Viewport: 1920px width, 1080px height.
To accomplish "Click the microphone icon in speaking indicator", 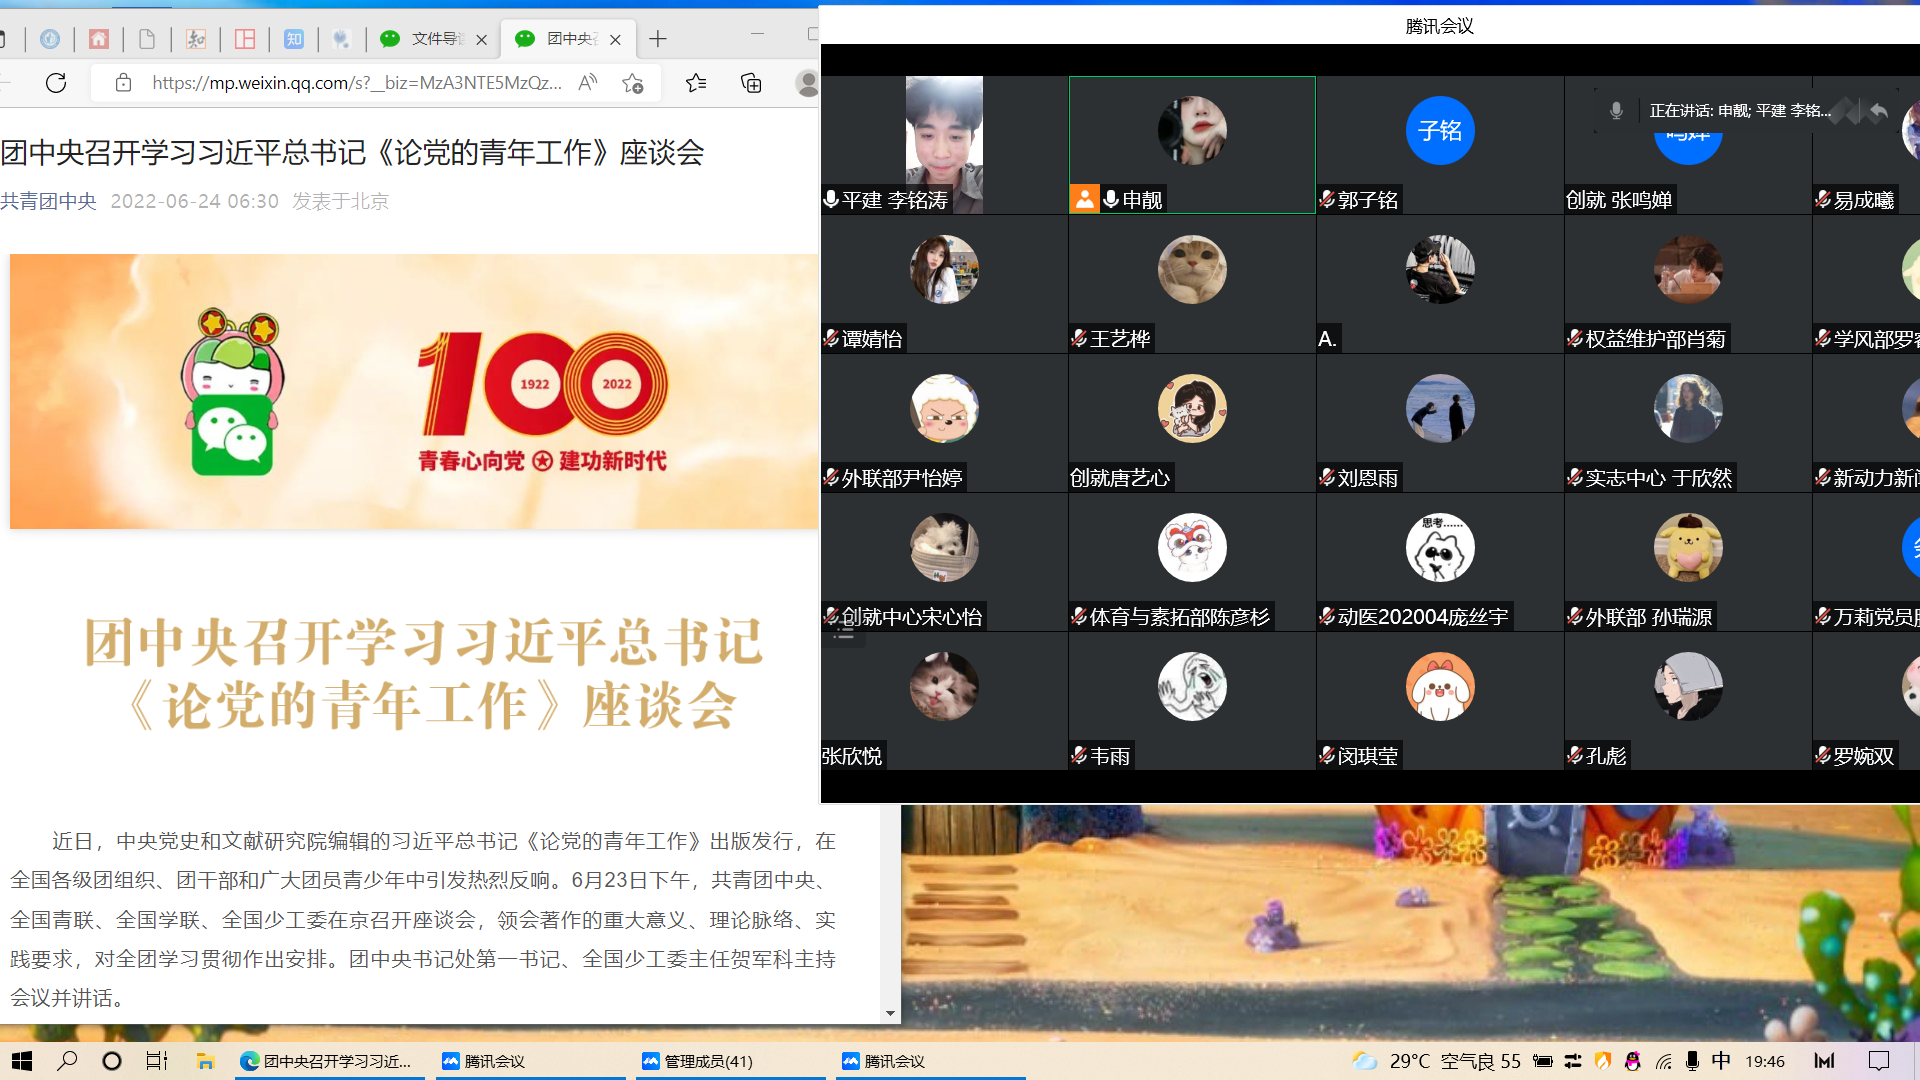I will (x=1616, y=111).
